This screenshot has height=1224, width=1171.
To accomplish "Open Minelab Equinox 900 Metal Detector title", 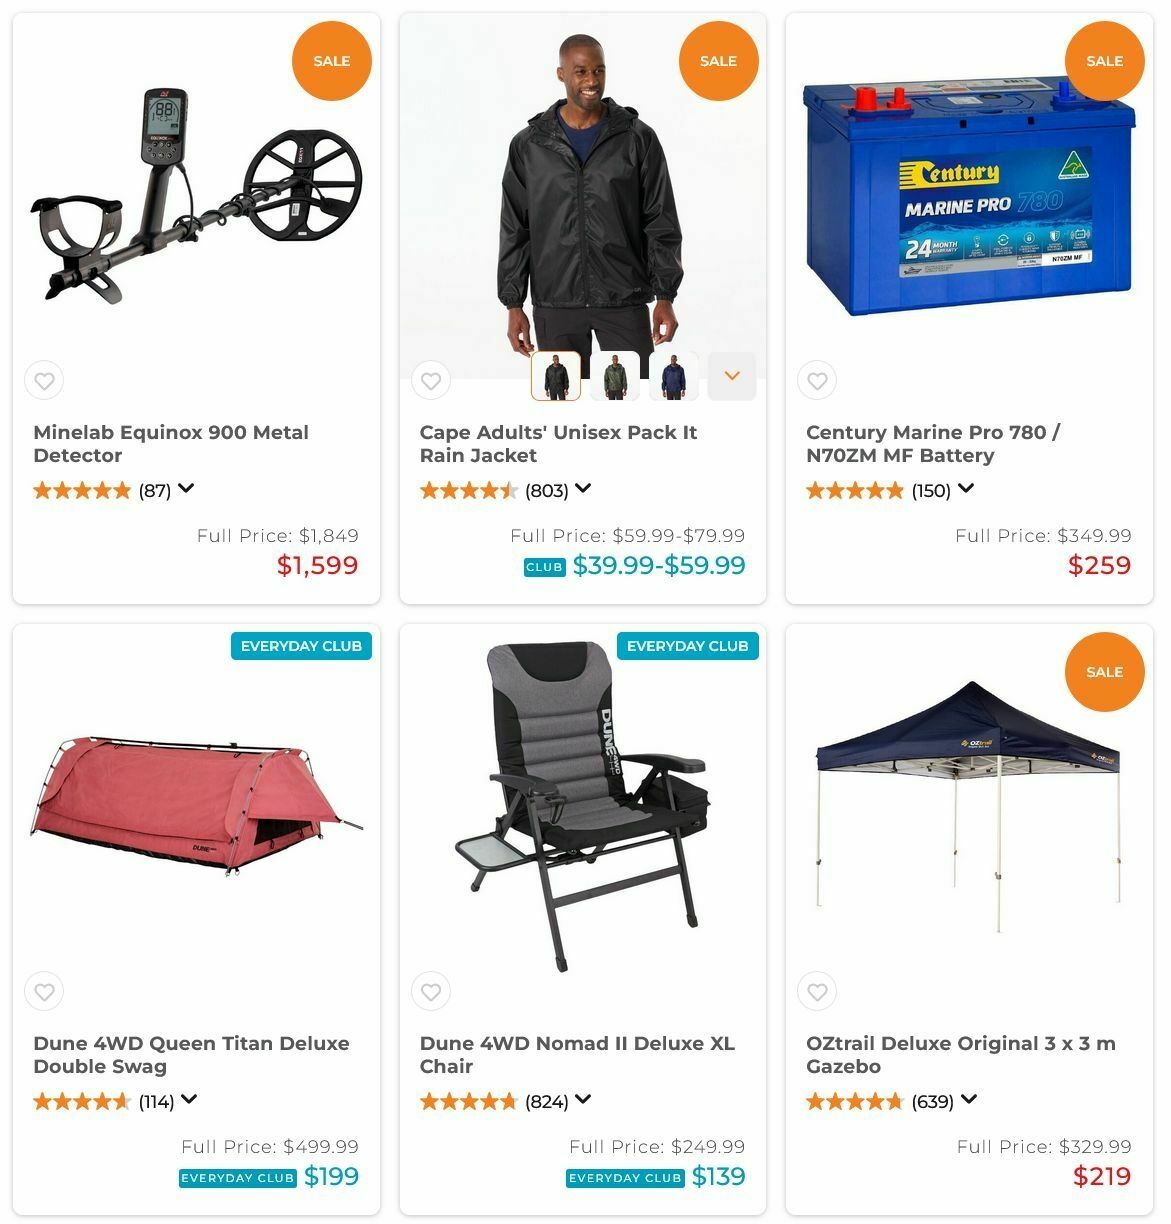I will click(x=171, y=444).
